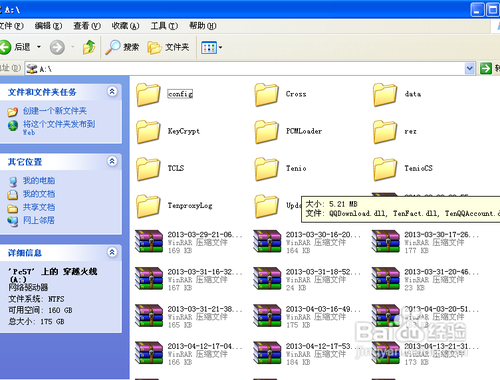Expand the address bar dropdown
Image resolution: width=500 pixels, height=380 pixels.
(x=470, y=69)
